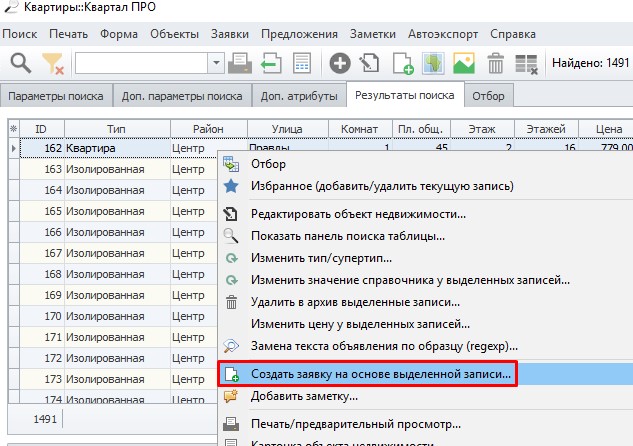Switch to Отбор tab

[488, 96]
